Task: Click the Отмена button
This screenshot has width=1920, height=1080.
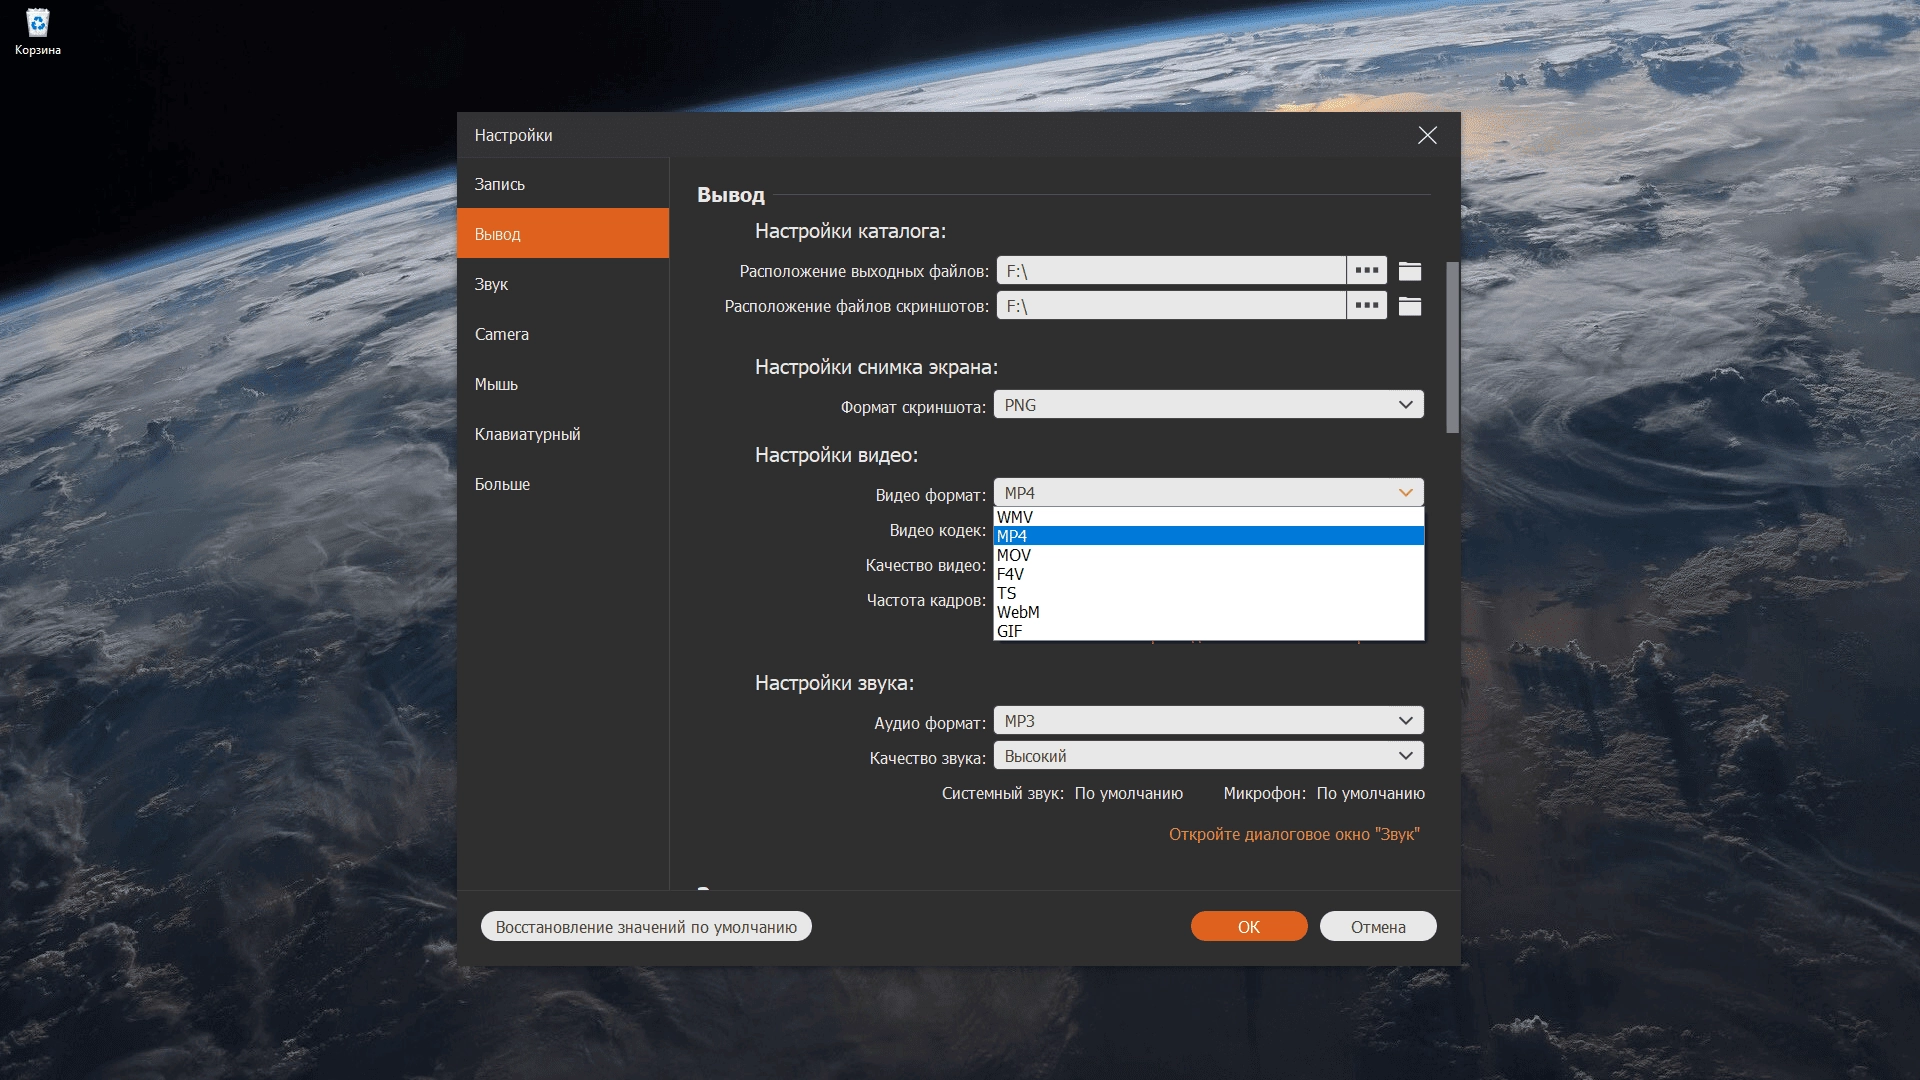Action: coord(1378,927)
